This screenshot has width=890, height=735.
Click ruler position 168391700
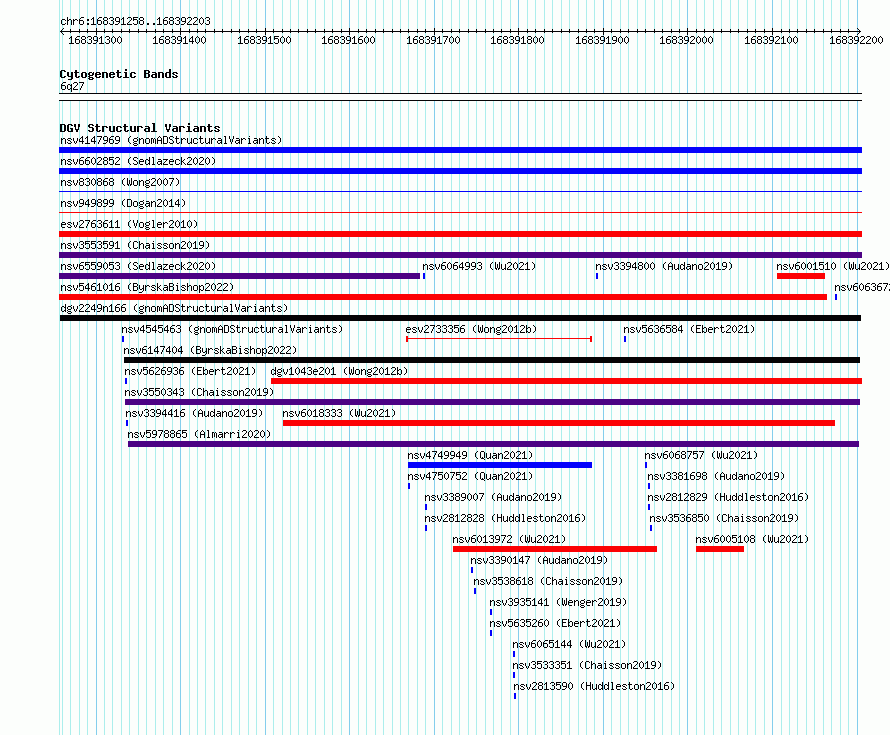click(433, 40)
